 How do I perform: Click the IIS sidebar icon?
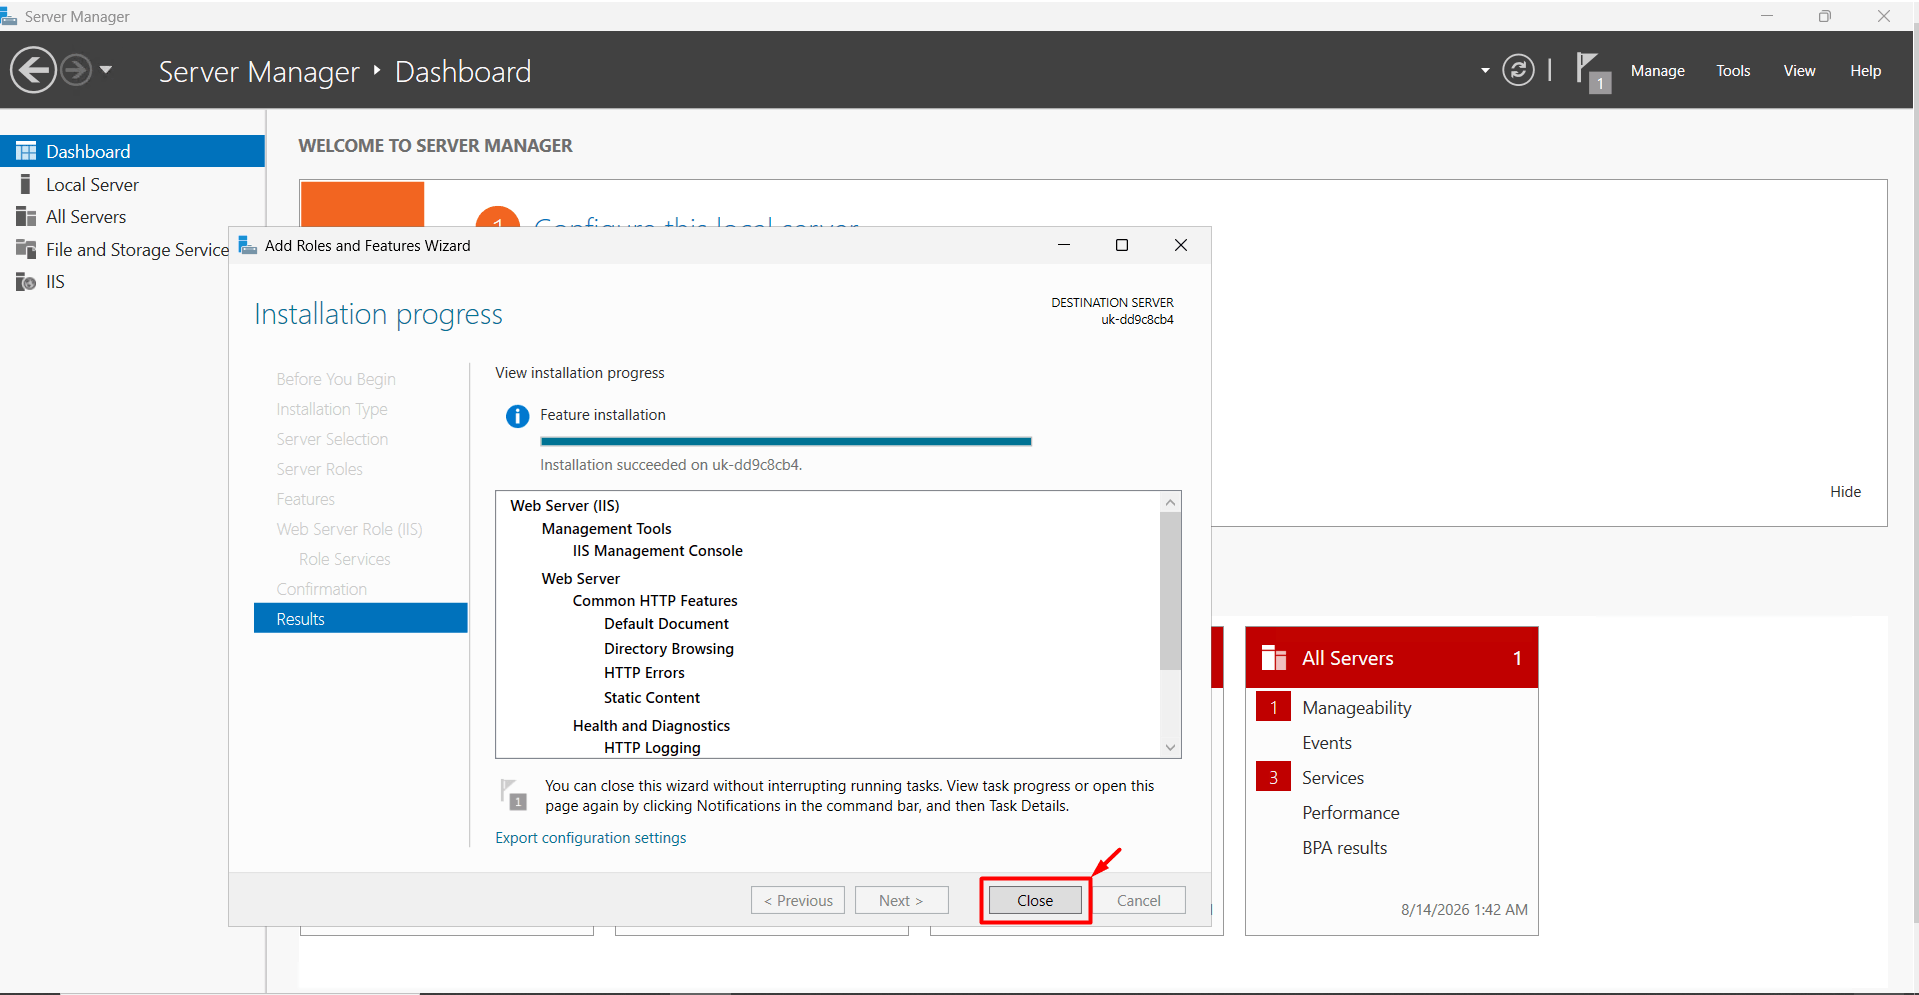(x=26, y=282)
